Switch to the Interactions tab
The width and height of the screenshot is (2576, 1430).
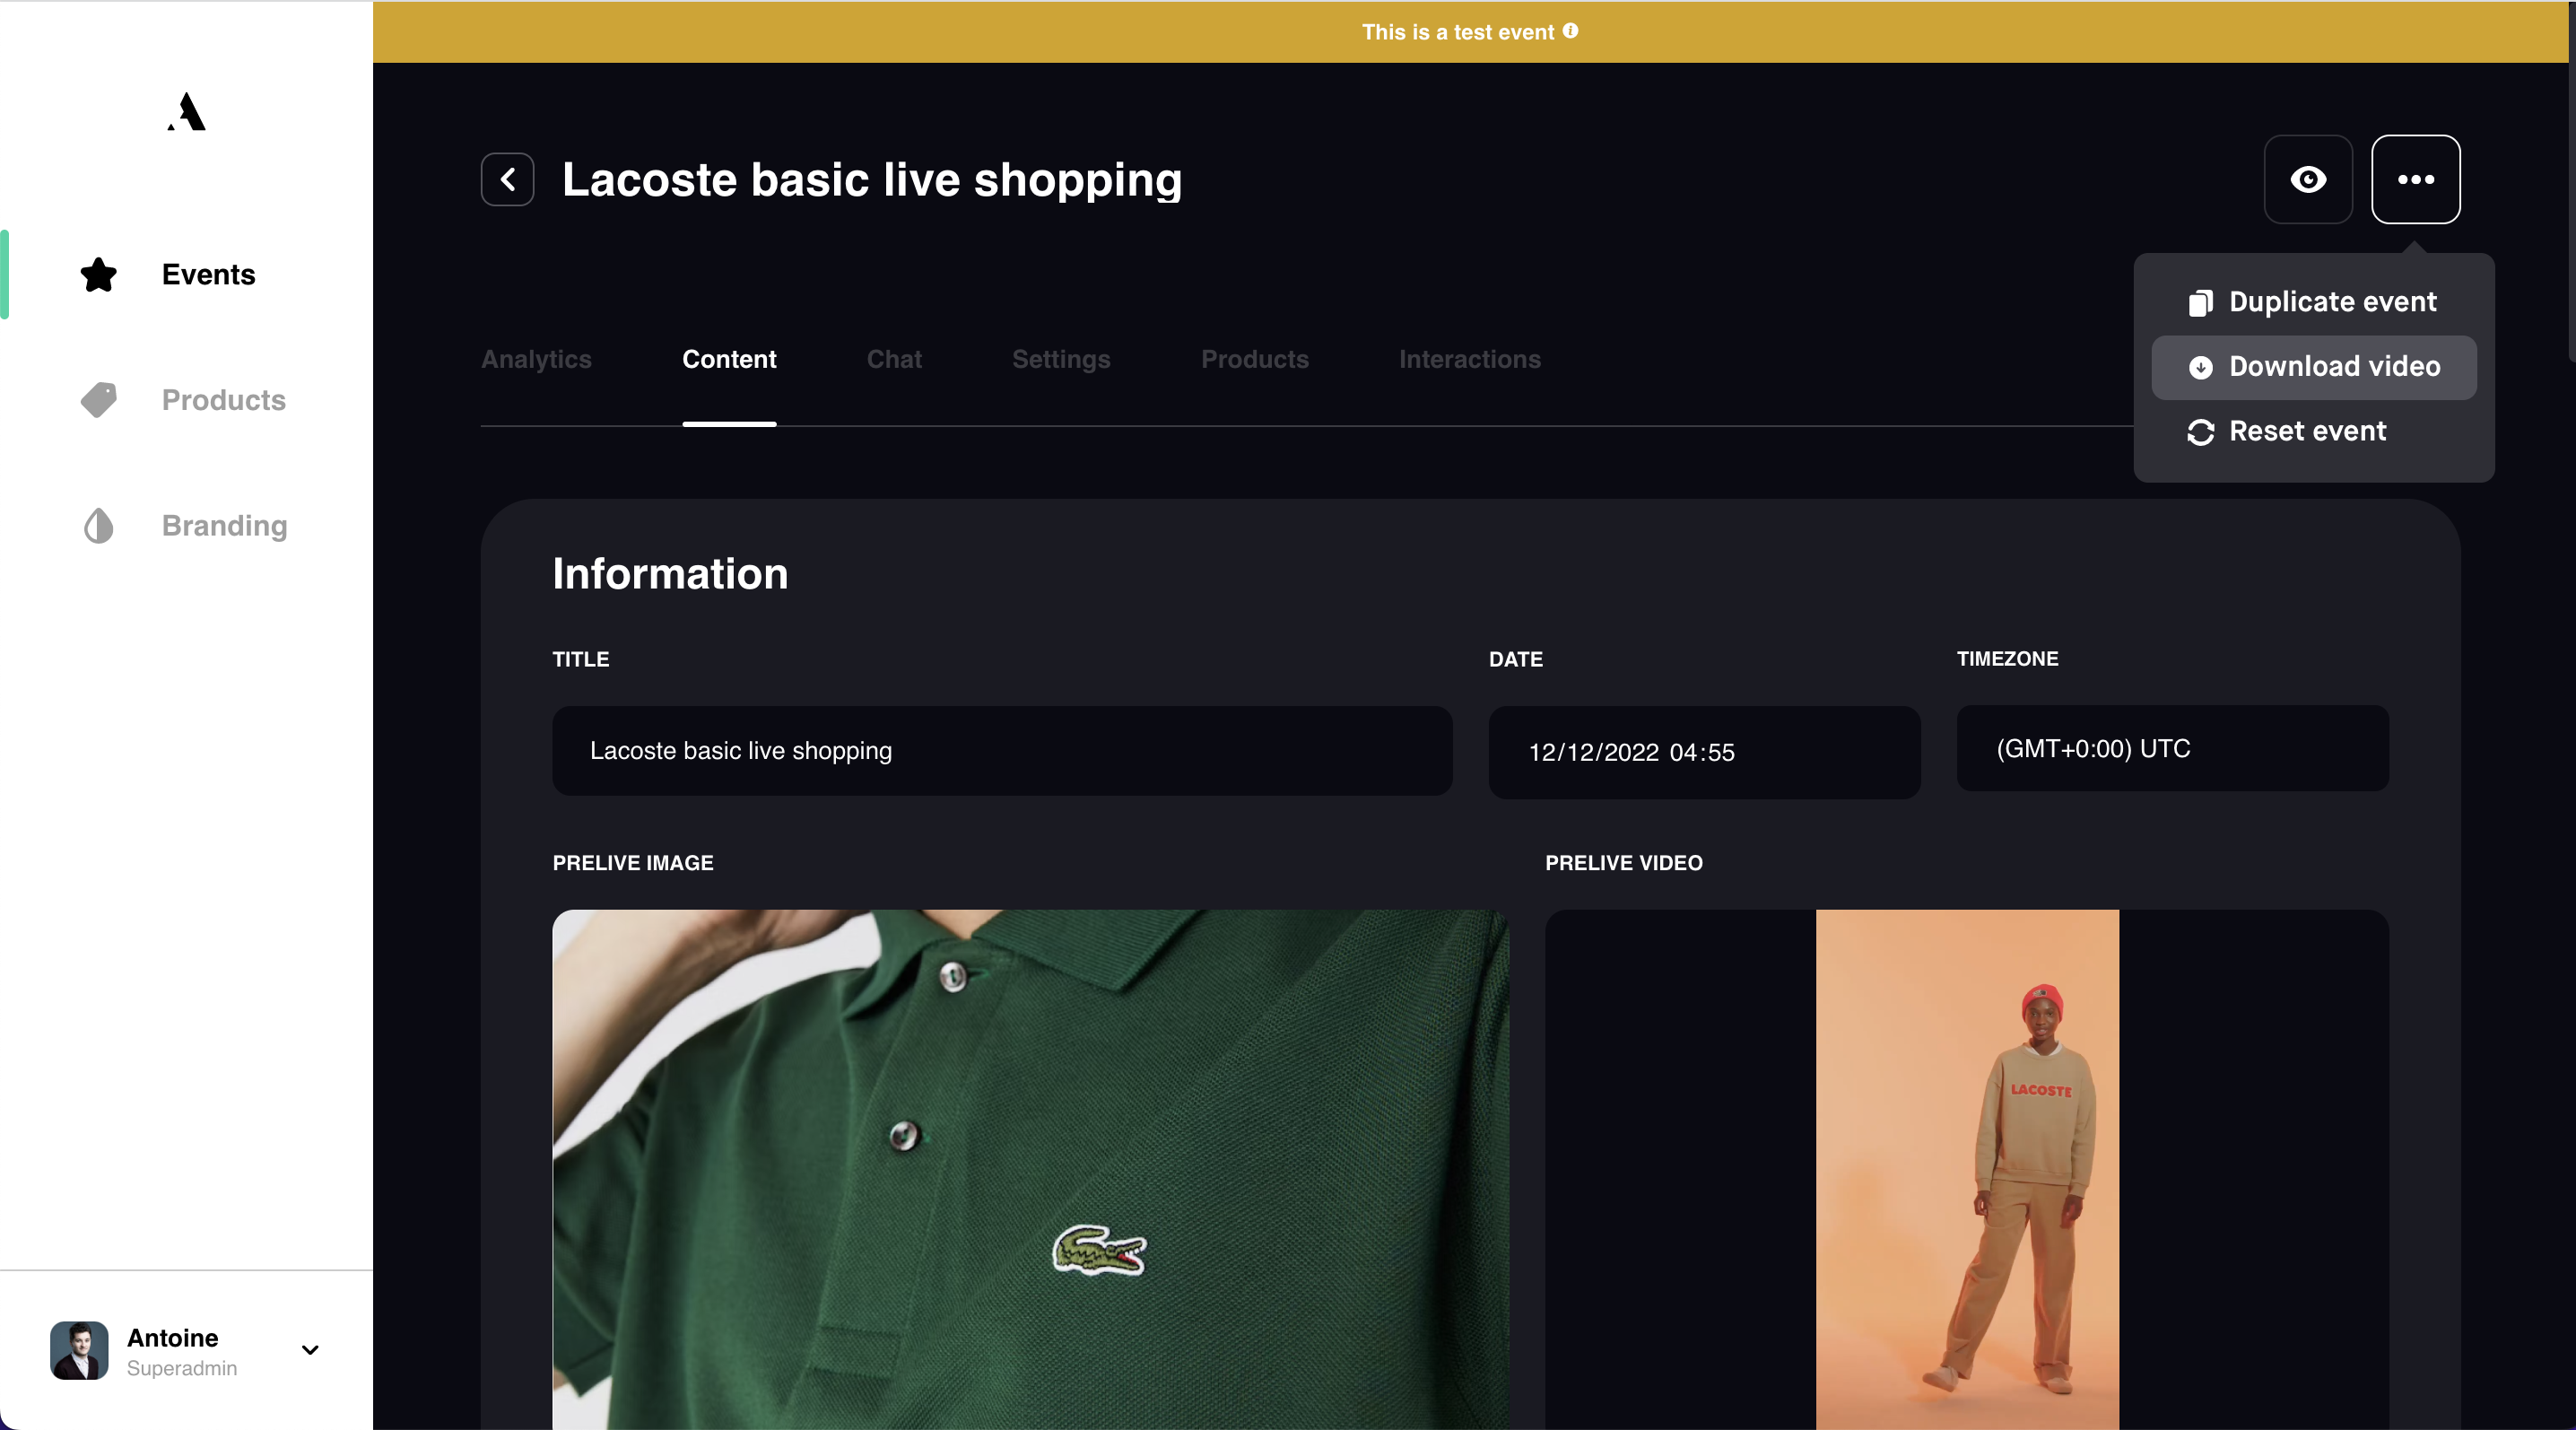click(1470, 359)
